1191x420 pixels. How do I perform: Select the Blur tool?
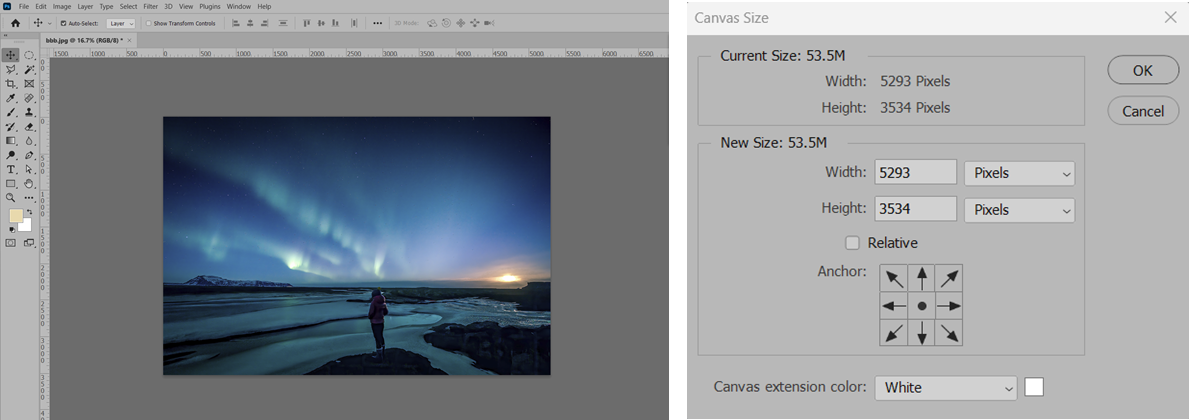(x=29, y=141)
